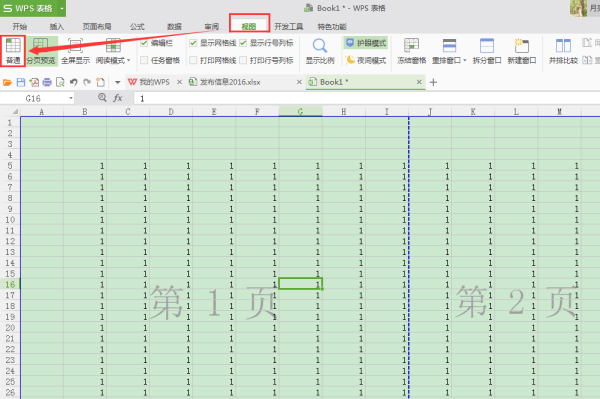The height and width of the screenshot is (399, 600).
Task: Select row 16 header
Action: point(10,284)
